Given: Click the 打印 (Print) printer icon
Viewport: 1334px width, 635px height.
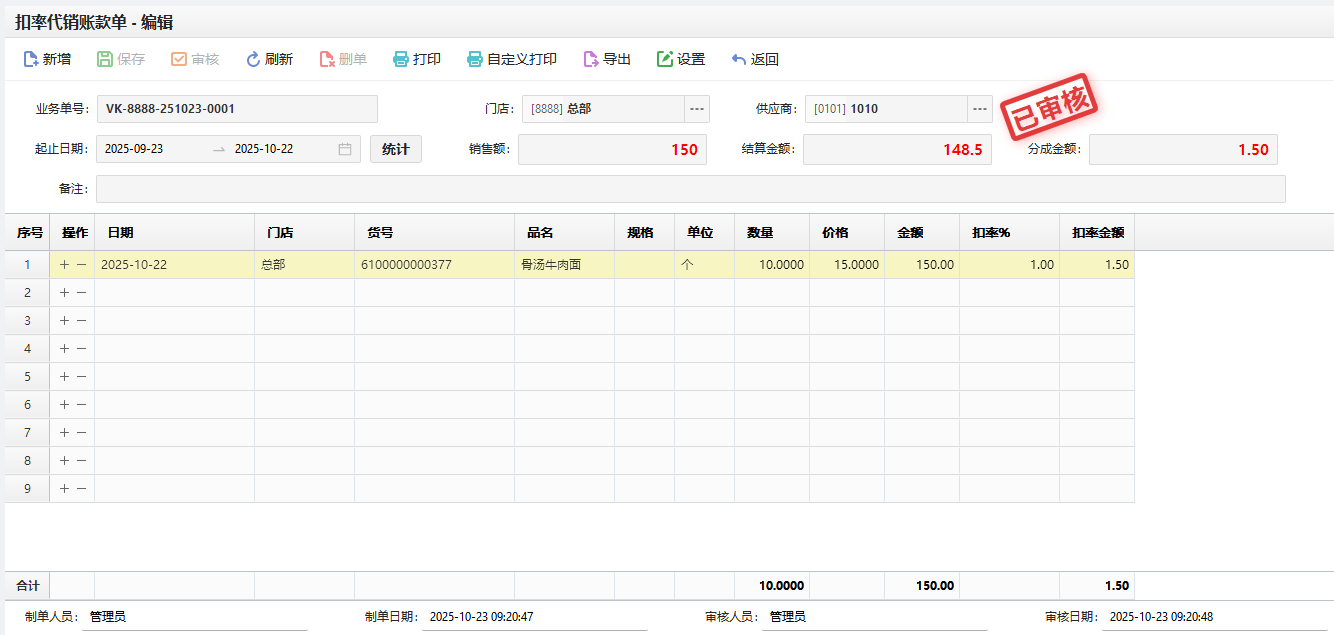Looking at the screenshot, I should click(401, 59).
